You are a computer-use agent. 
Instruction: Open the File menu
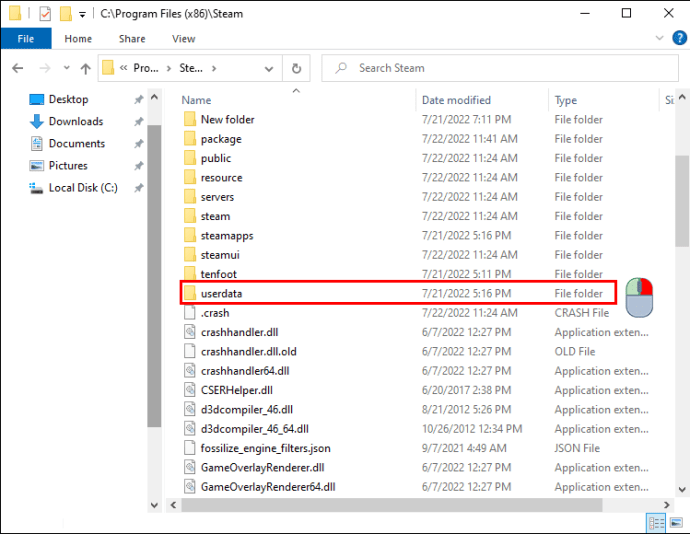click(x=26, y=39)
